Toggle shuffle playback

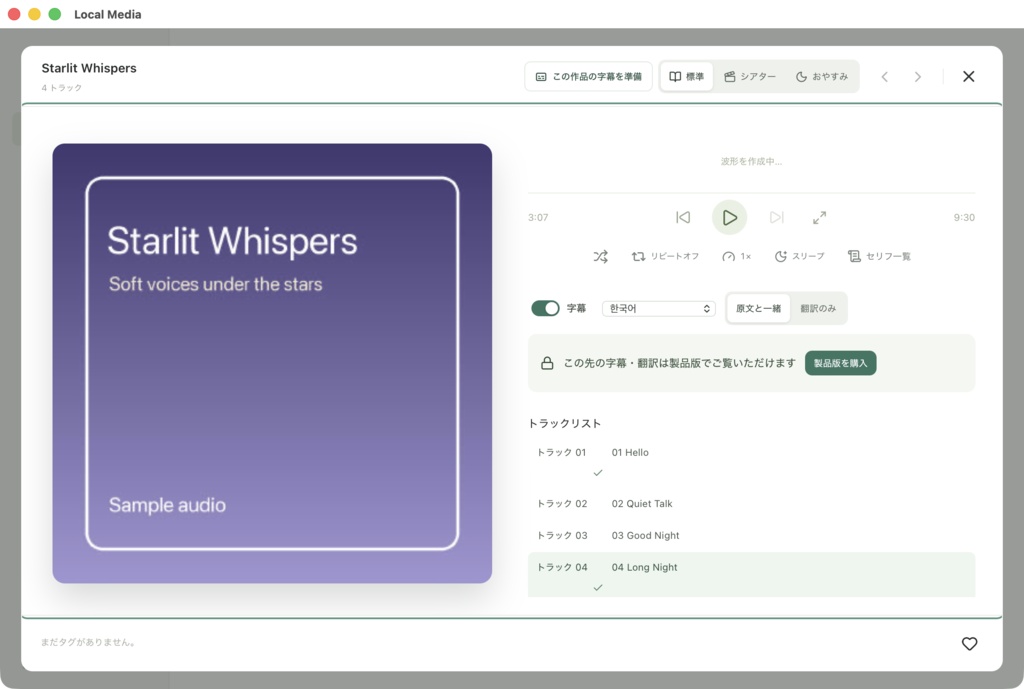pyautogui.click(x=601, y=257)
